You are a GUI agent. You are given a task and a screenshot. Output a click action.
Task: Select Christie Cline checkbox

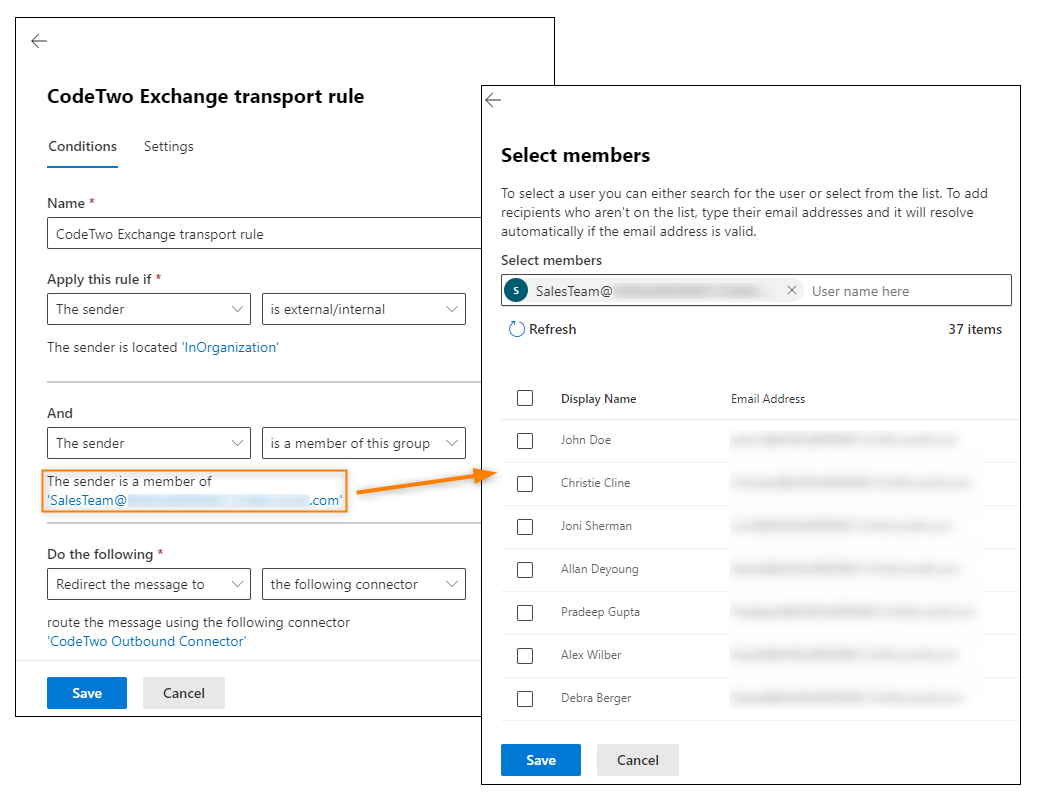coord(525,484)
